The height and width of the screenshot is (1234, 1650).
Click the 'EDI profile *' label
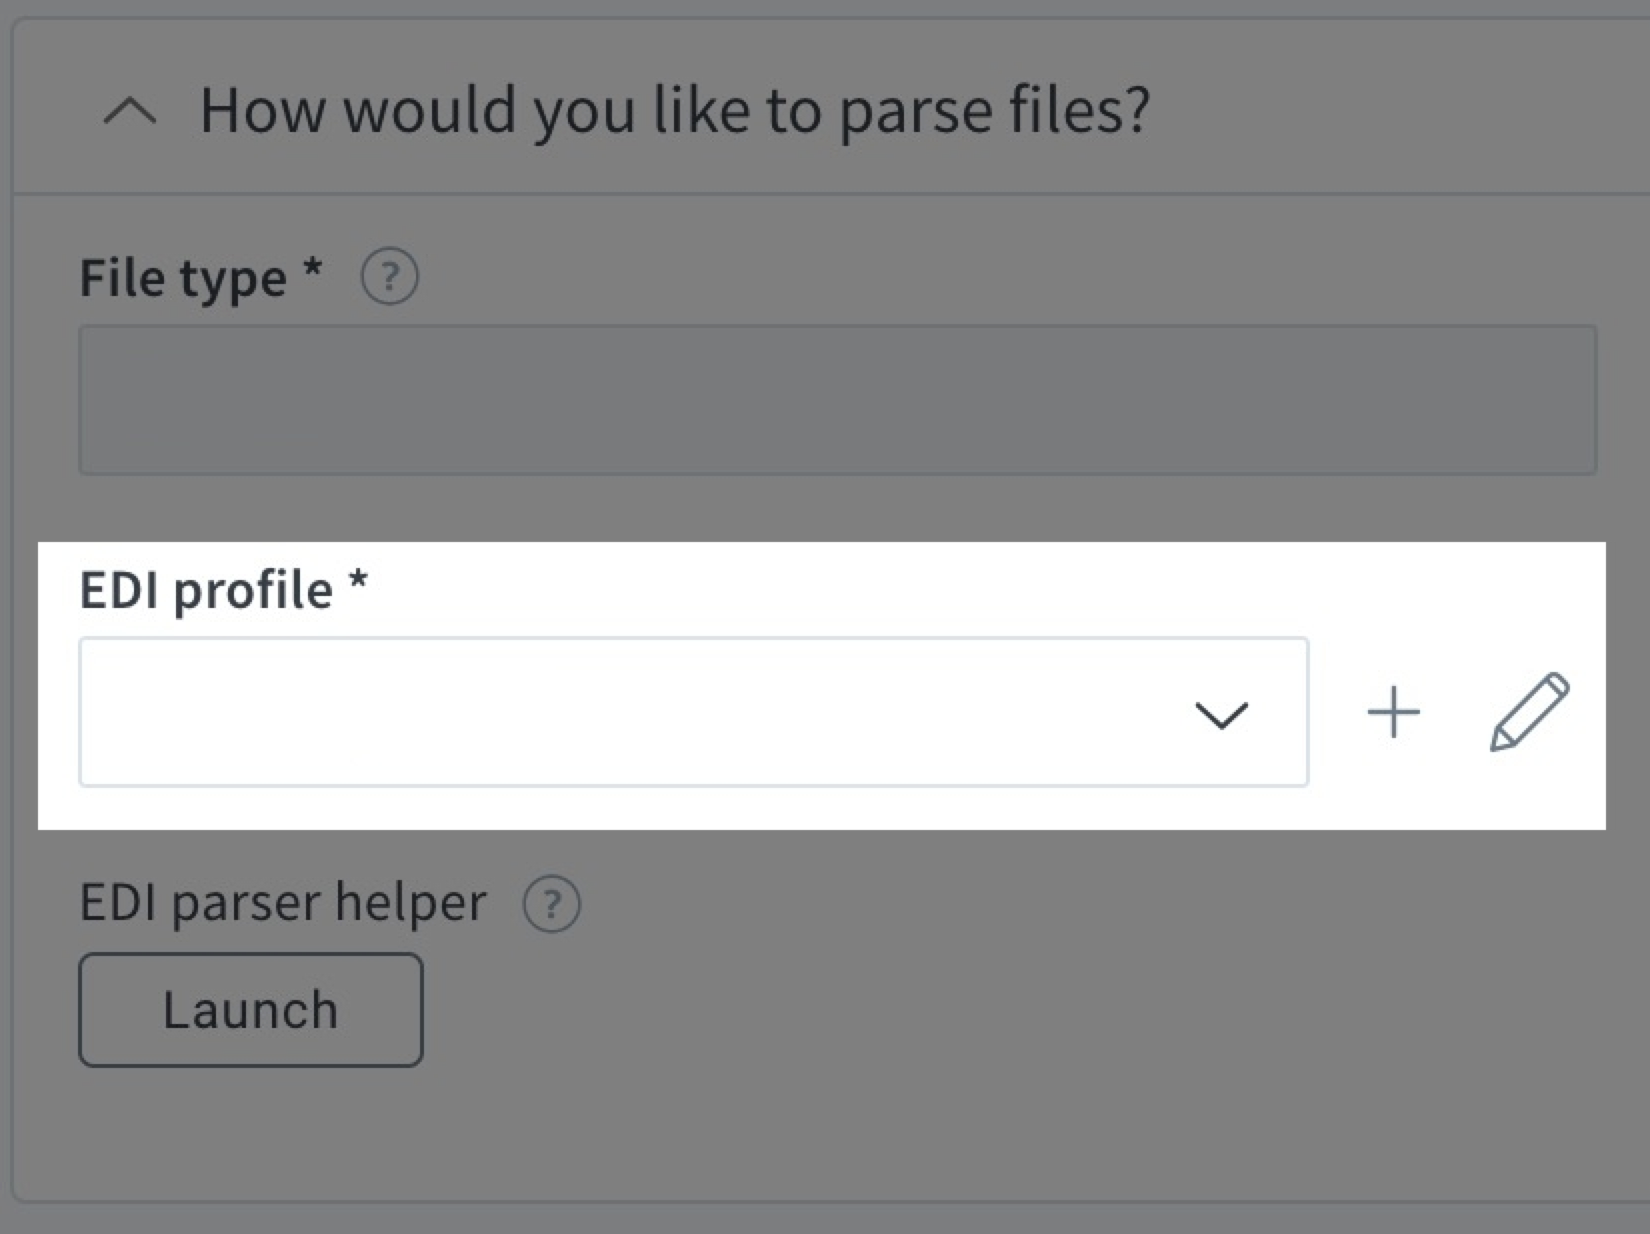click(x=224, y=590)
